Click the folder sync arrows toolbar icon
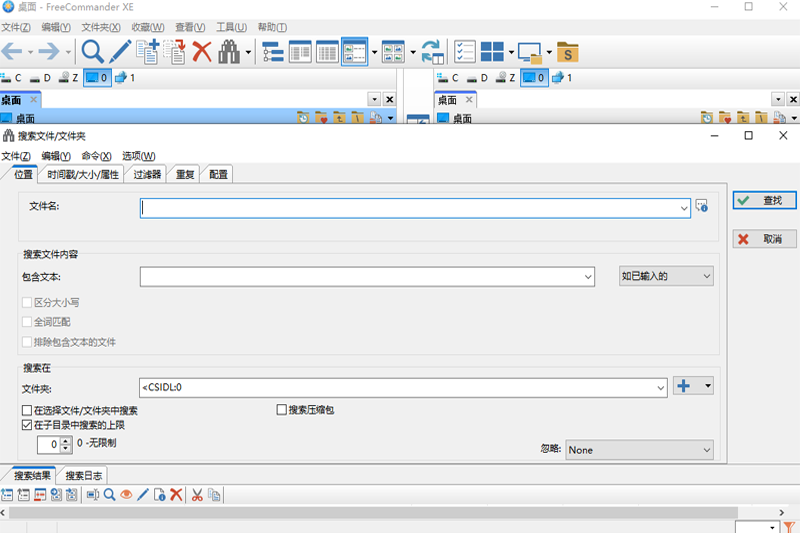Image resolution: width=800 pixels, height=533 pixels. point(432,52)
